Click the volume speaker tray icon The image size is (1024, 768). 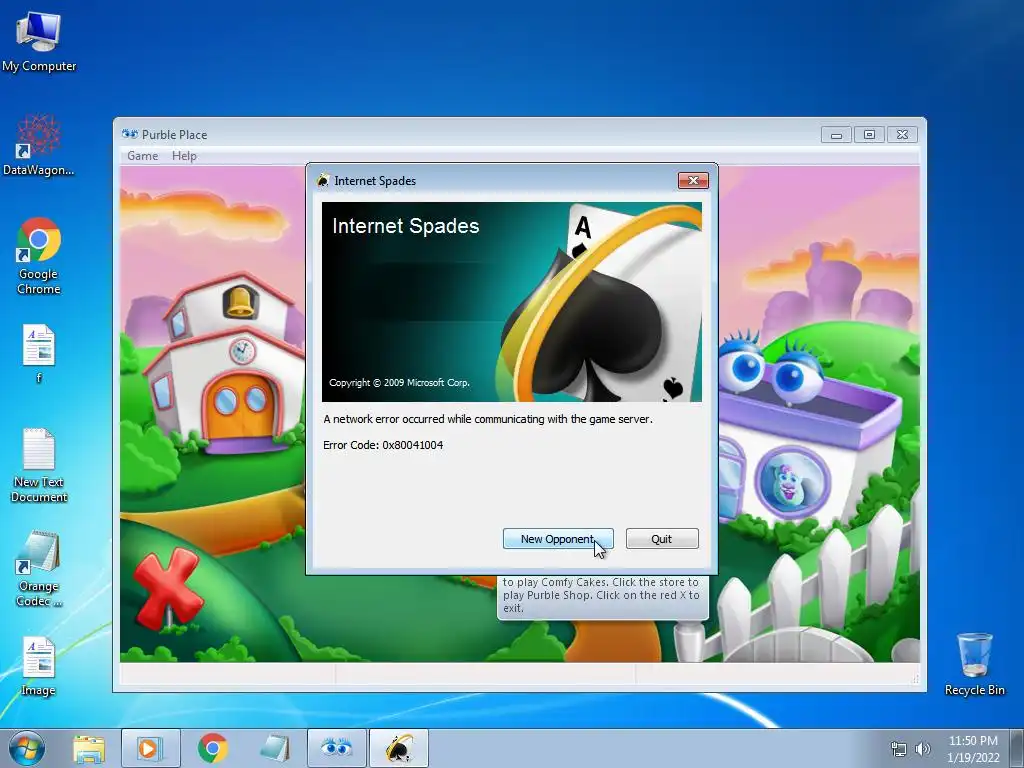click(x=922, y=749)
